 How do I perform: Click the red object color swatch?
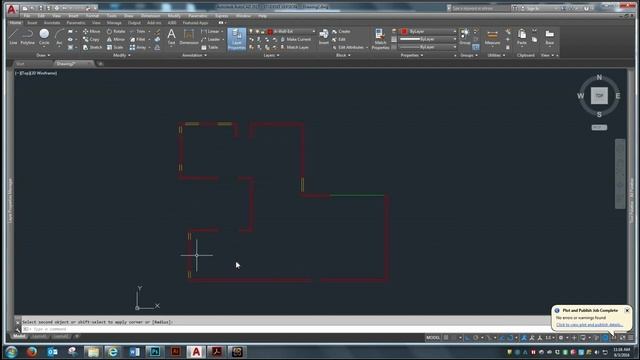click(x=404, y=31)
